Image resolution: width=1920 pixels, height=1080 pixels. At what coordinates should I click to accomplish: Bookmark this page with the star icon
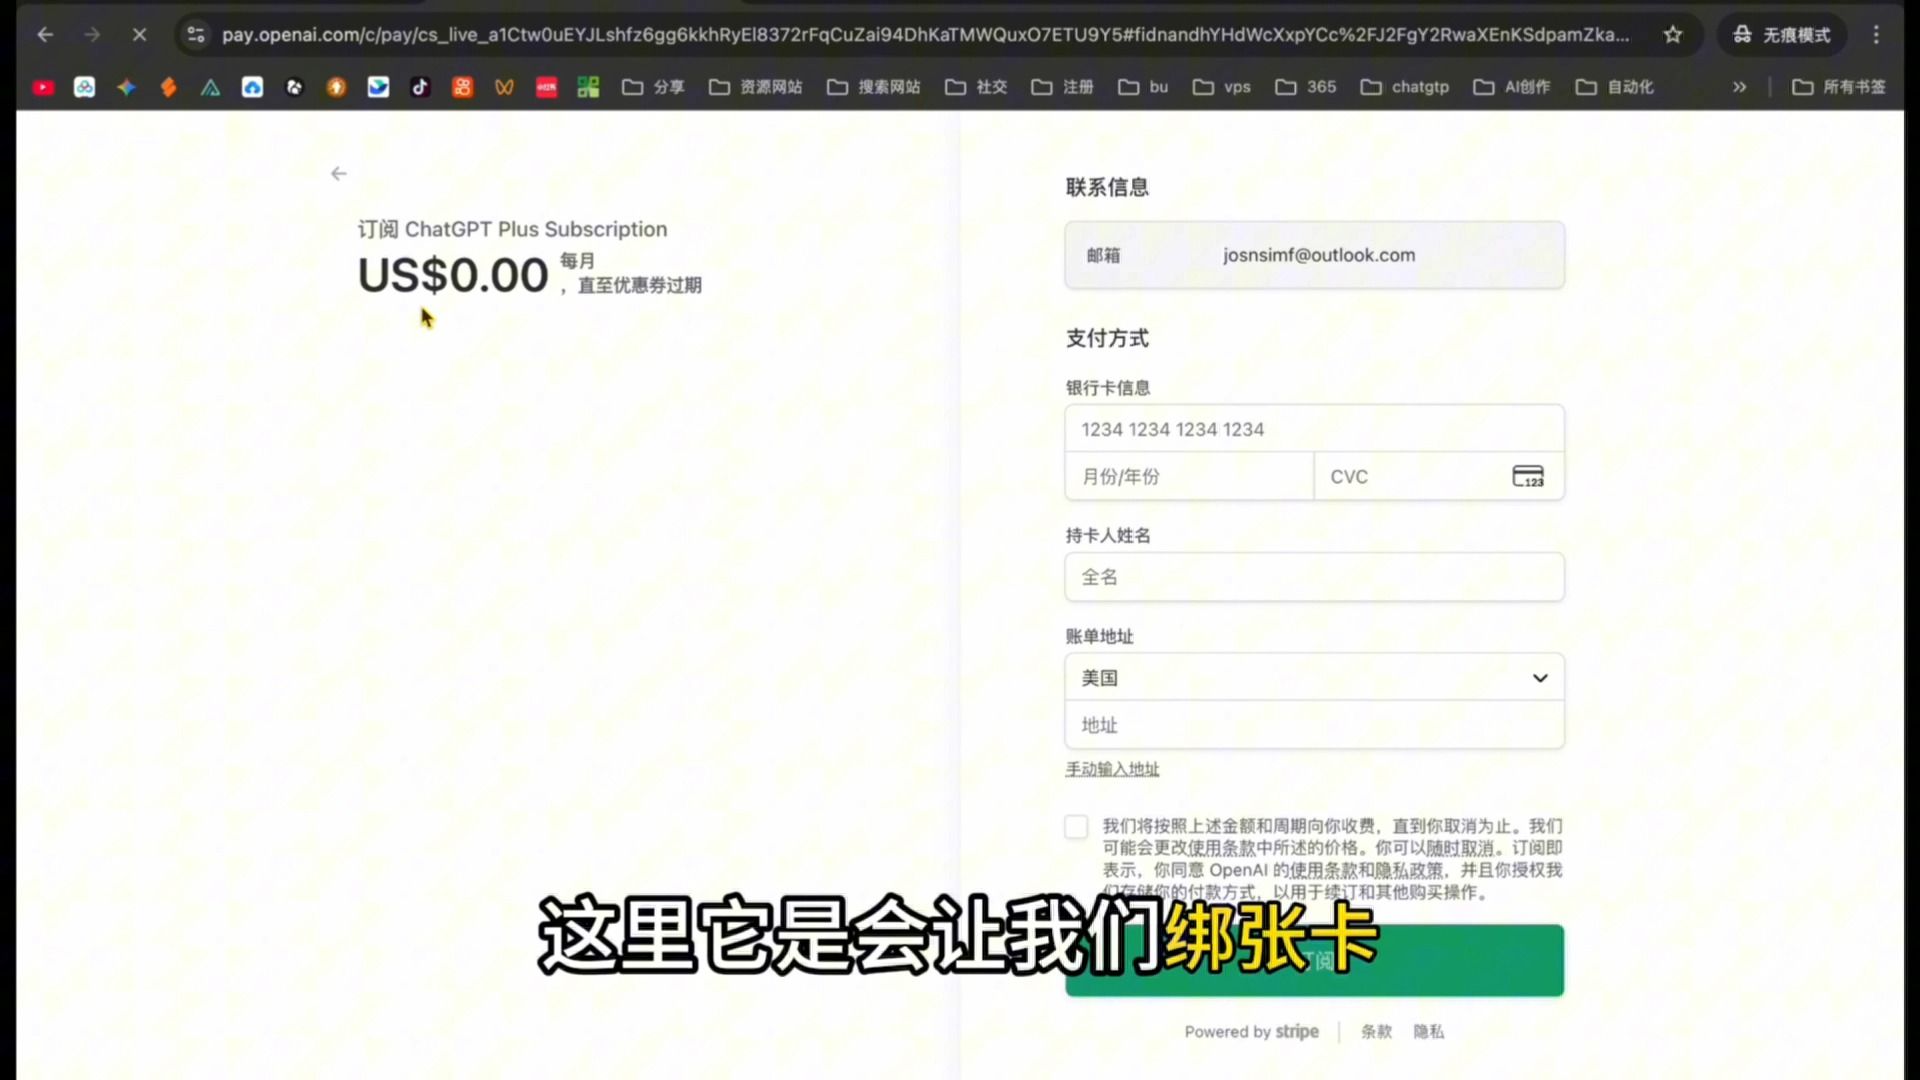click(x=1673, y=35)
